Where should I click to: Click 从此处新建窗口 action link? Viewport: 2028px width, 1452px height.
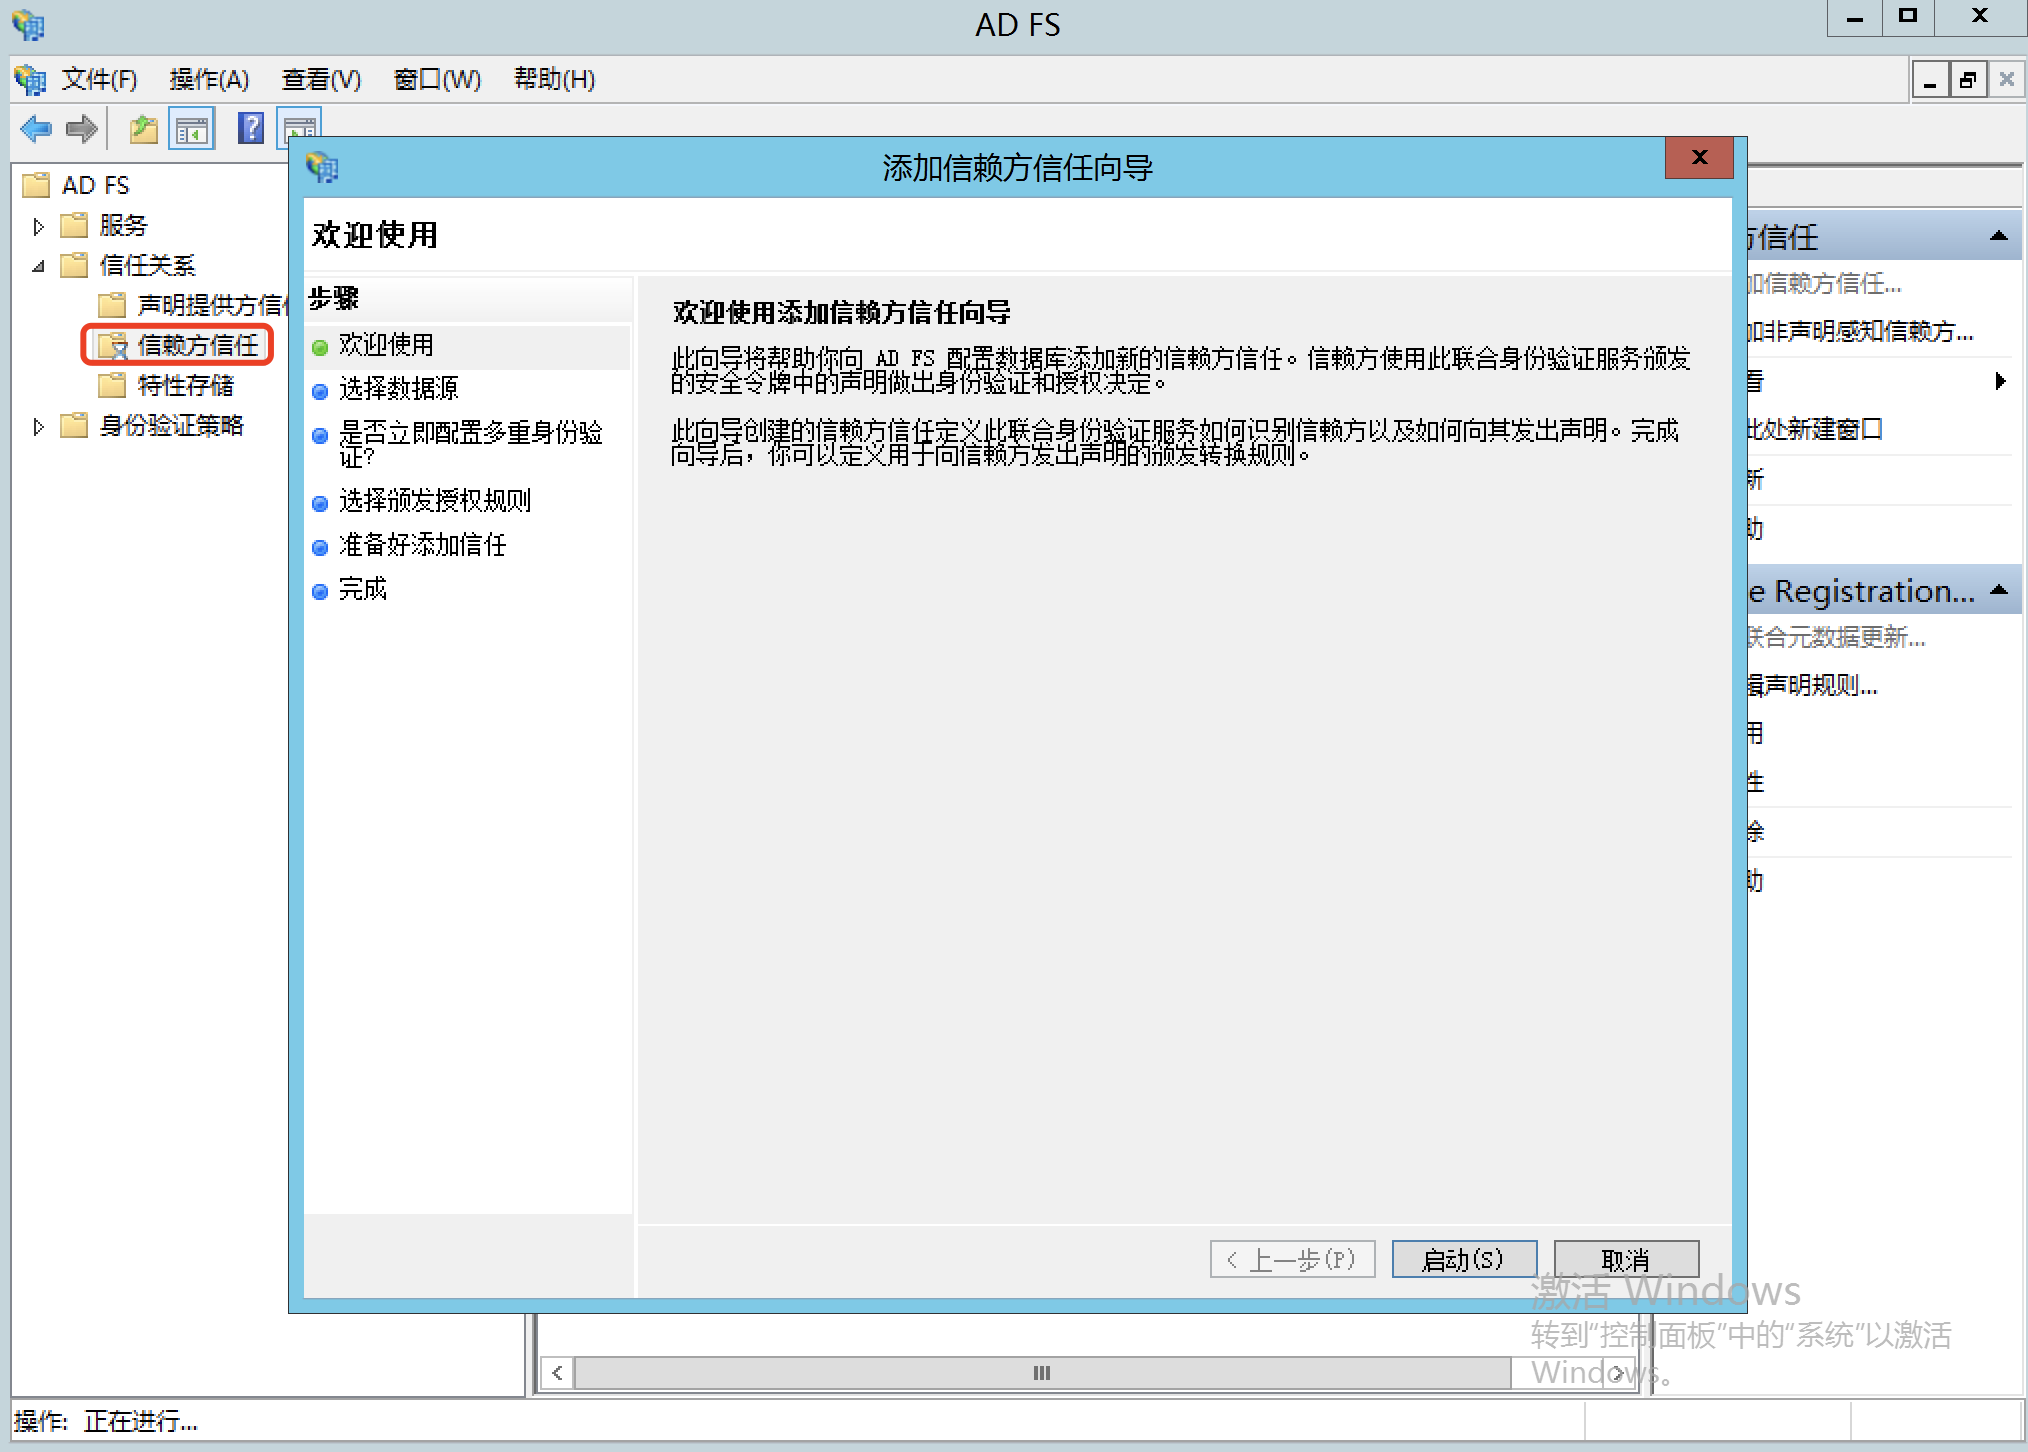[x=1815, y=429]
